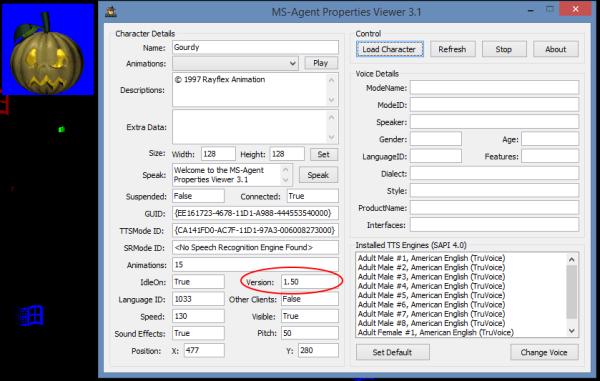Click the Gender field

(436, 139)
